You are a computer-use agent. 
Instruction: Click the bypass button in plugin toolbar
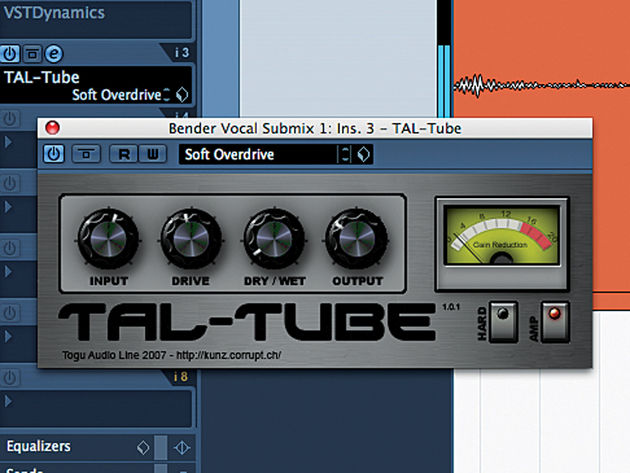pyautogui.click(x=86, y=154)
